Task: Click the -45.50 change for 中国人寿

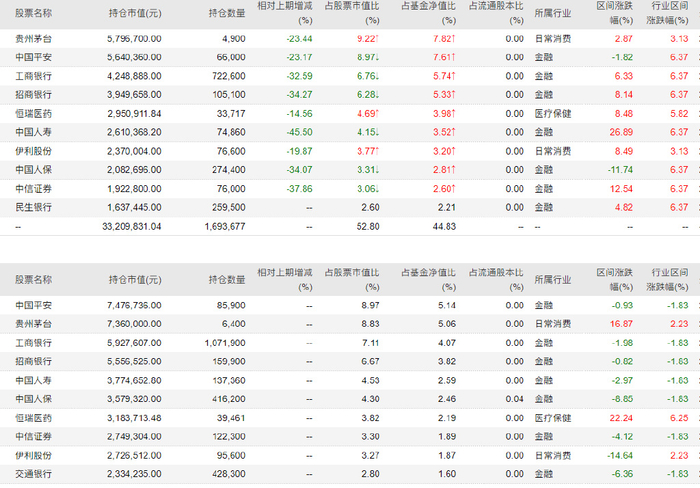Action: tap(299, 132)
